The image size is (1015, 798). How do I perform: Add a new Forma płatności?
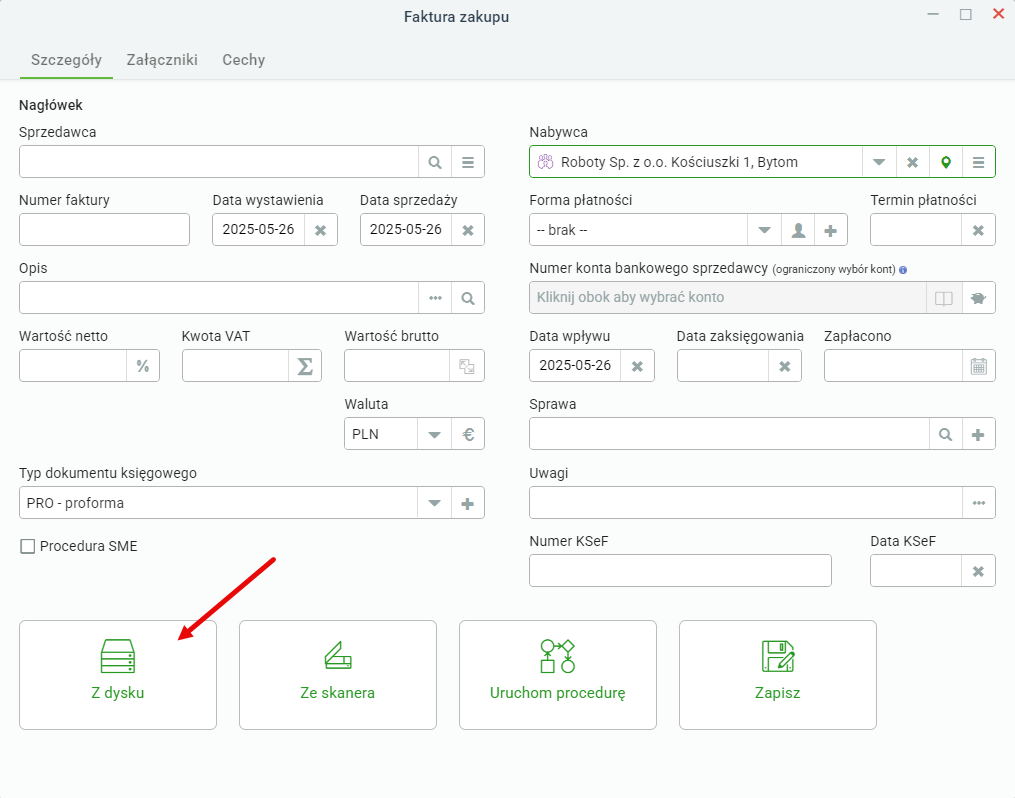831,230
